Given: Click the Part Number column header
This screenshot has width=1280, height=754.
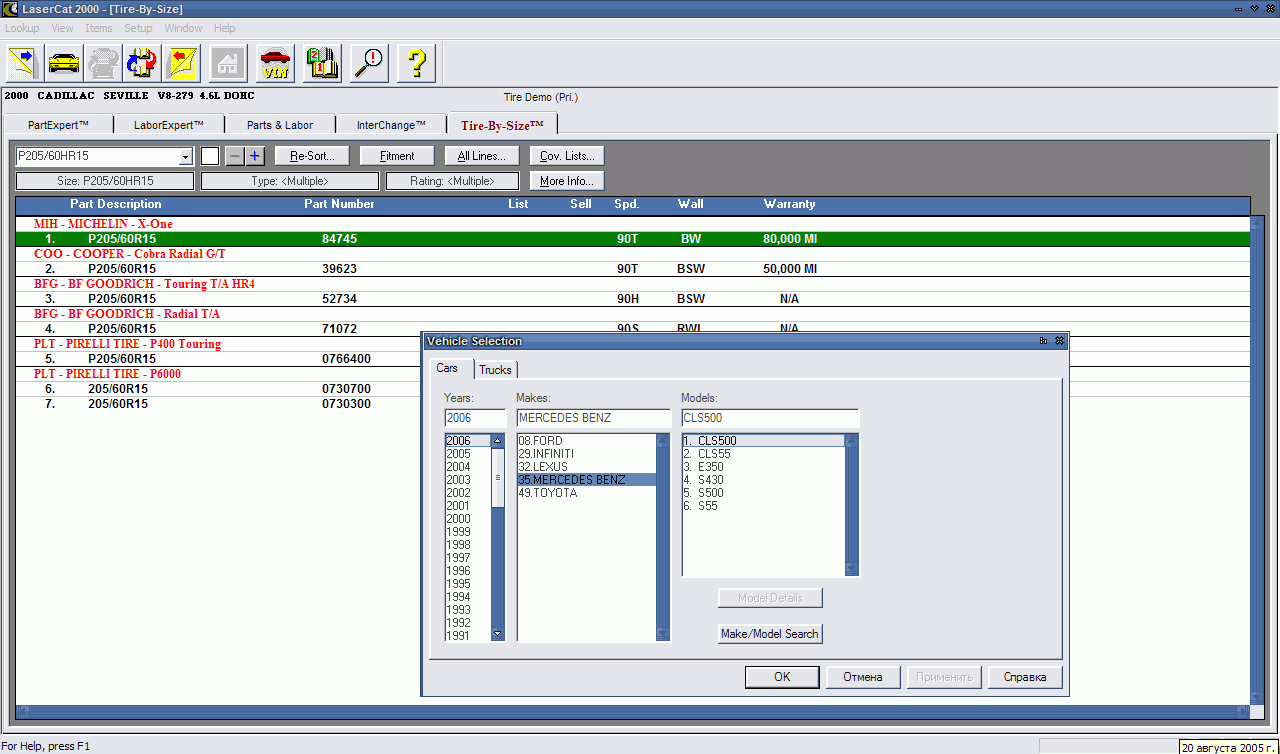Looking at the screenshot, I should (x=339, y=204).
